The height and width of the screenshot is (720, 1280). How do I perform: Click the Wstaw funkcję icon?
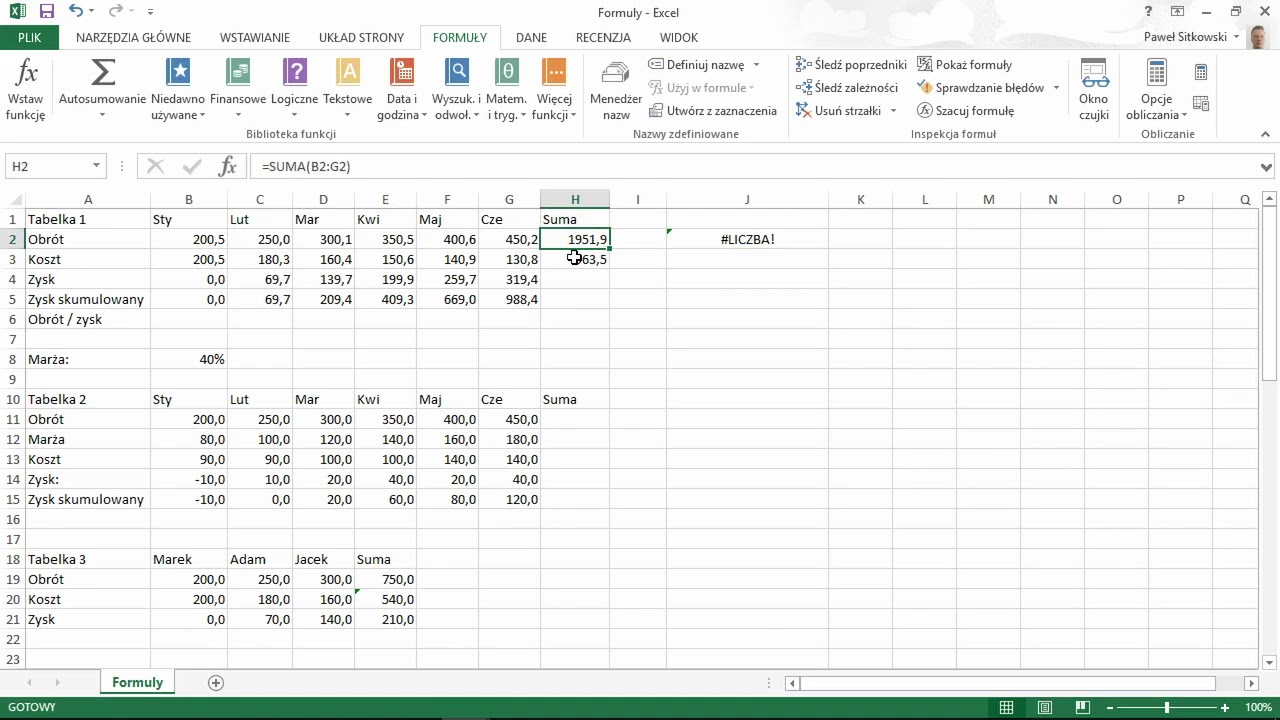click(x=27, y=90)
